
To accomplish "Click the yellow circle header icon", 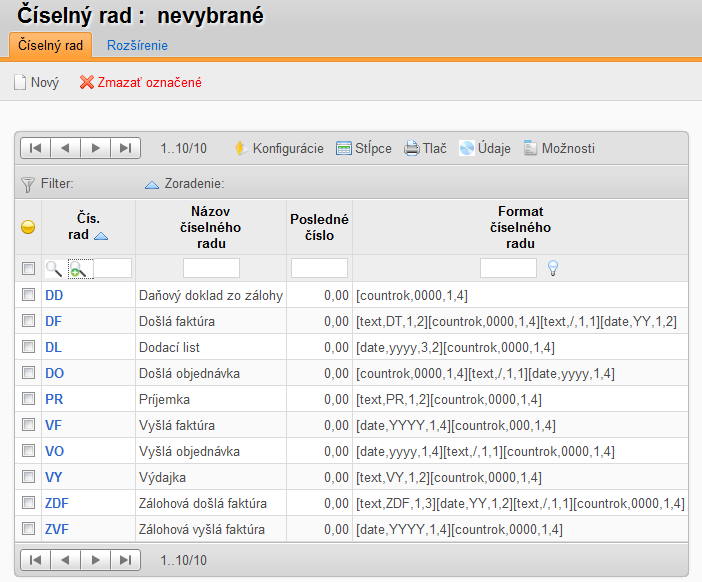I will click(28, 227).
